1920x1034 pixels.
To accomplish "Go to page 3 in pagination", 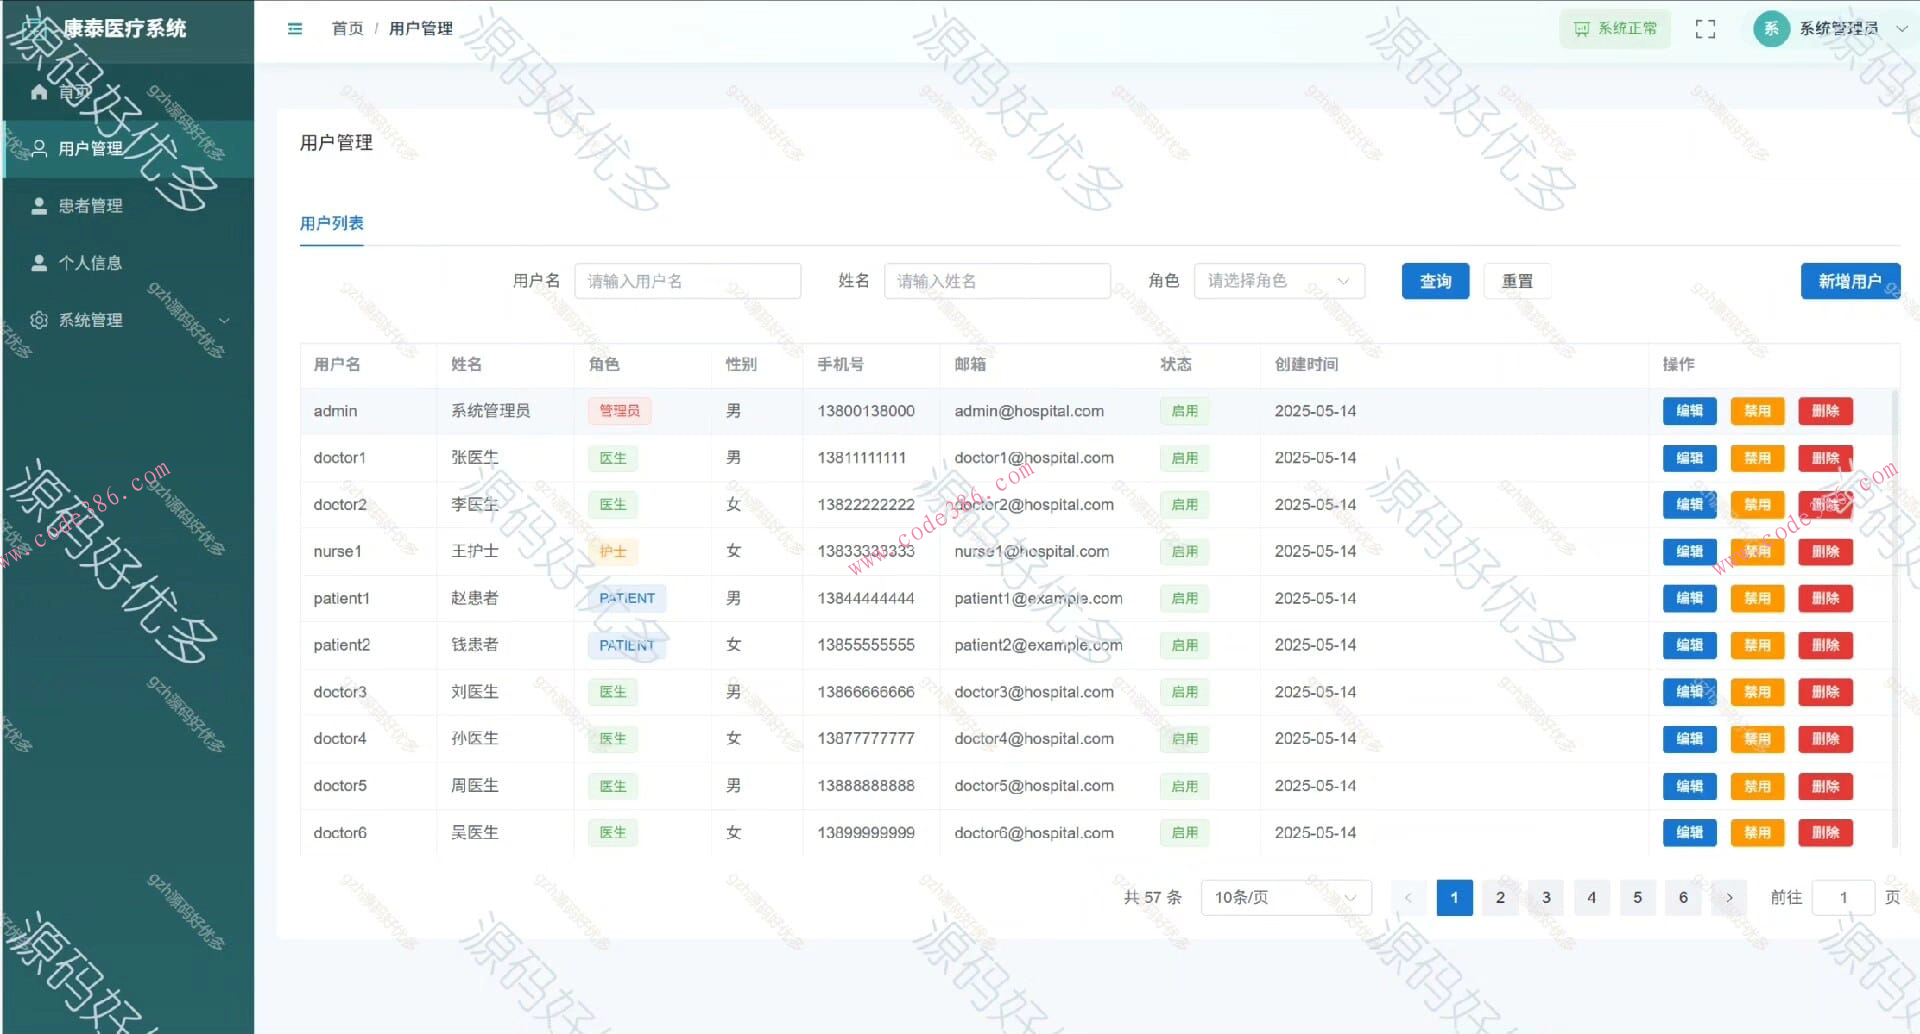I will (1546, 898).
